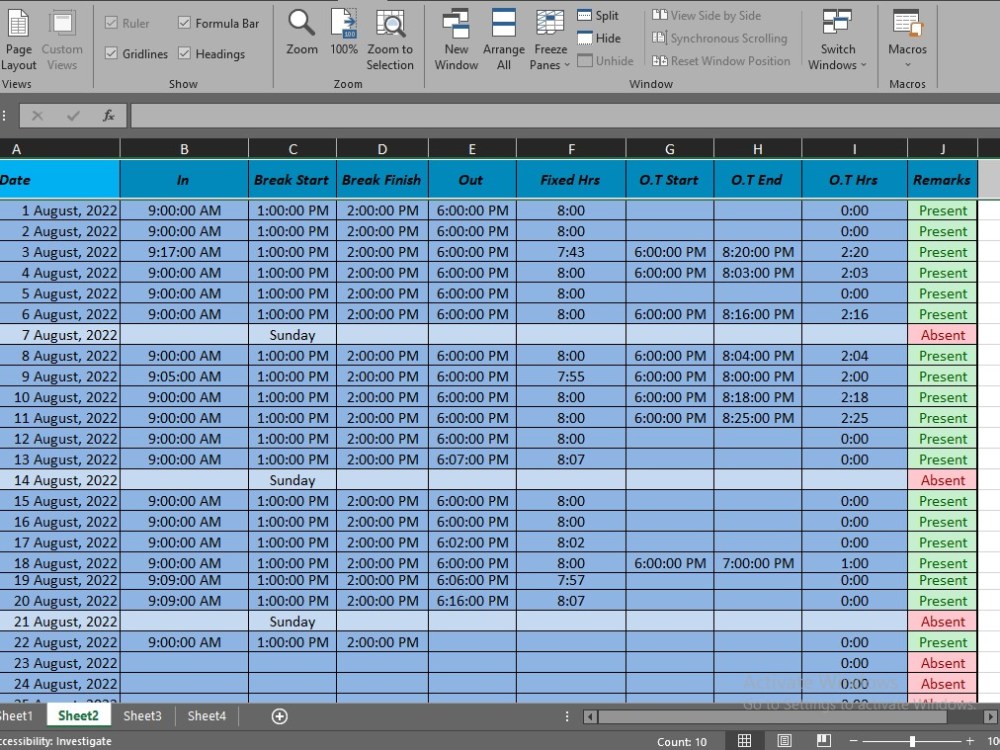Adjust the zoom slider handle
The width and height of the screenshot is (1000, 750).
[x=912, y=741]
